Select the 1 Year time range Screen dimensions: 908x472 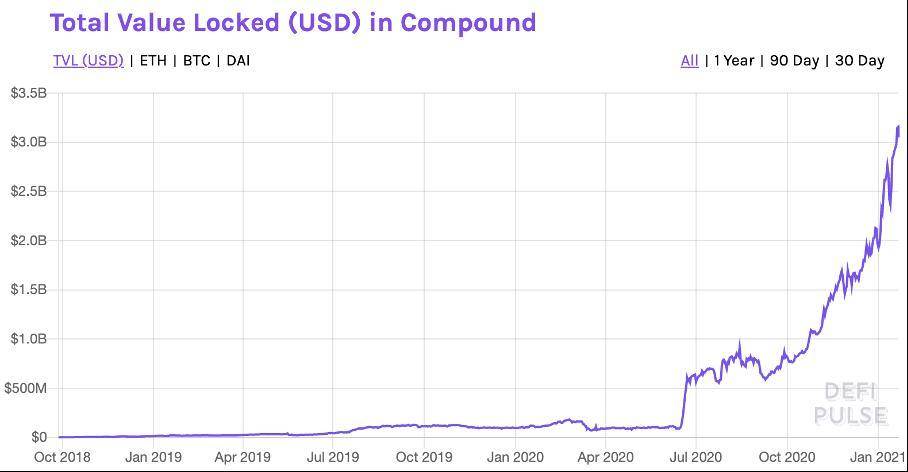click(x=734, y=60)
